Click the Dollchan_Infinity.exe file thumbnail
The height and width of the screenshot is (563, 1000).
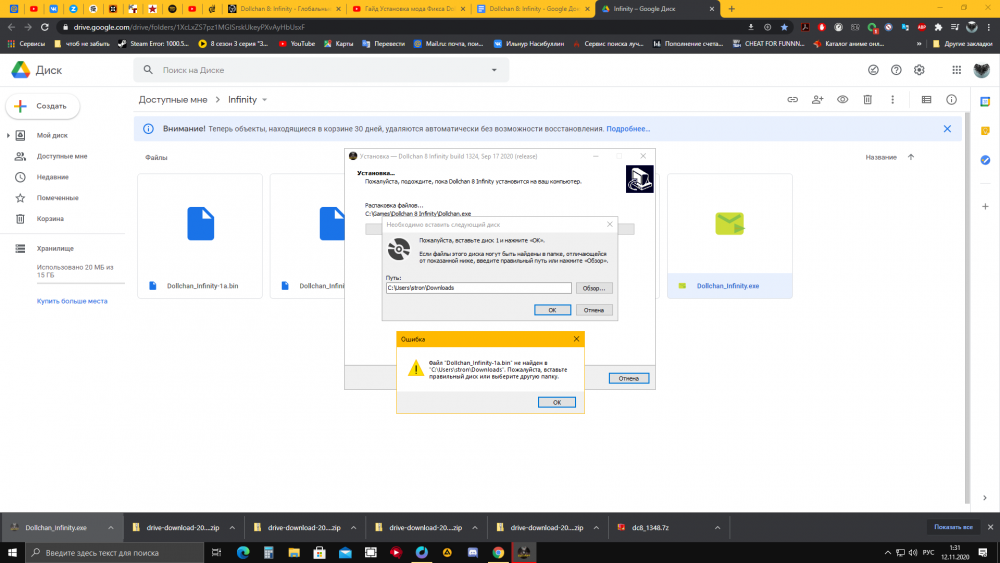coord(729,223)
